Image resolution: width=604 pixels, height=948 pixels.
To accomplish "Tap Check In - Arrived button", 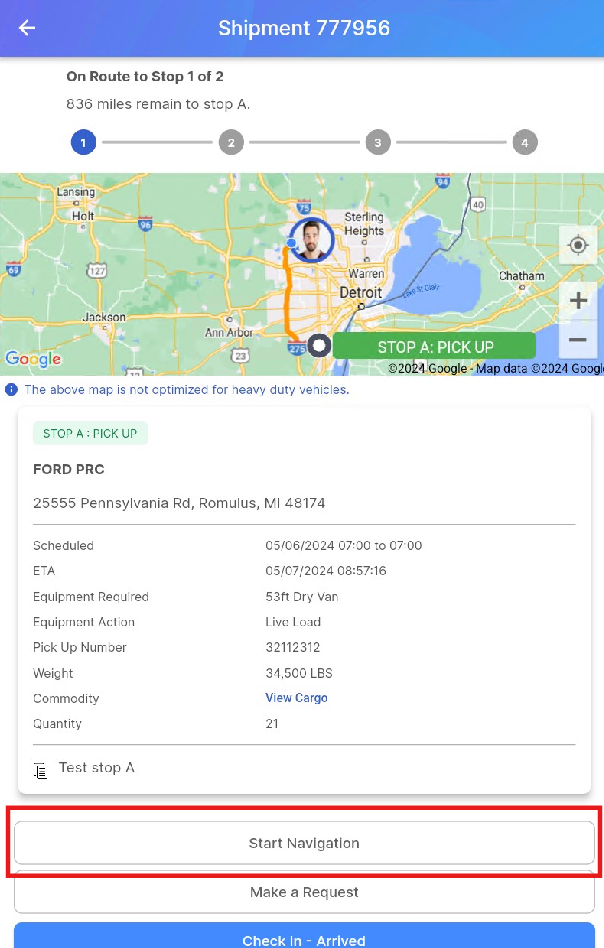I will pyautogui.click(x=304, y=936).
